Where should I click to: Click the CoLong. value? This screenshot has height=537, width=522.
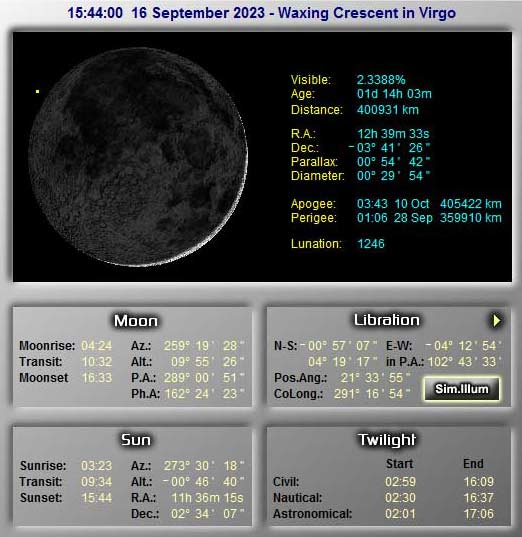coord(372,394)
